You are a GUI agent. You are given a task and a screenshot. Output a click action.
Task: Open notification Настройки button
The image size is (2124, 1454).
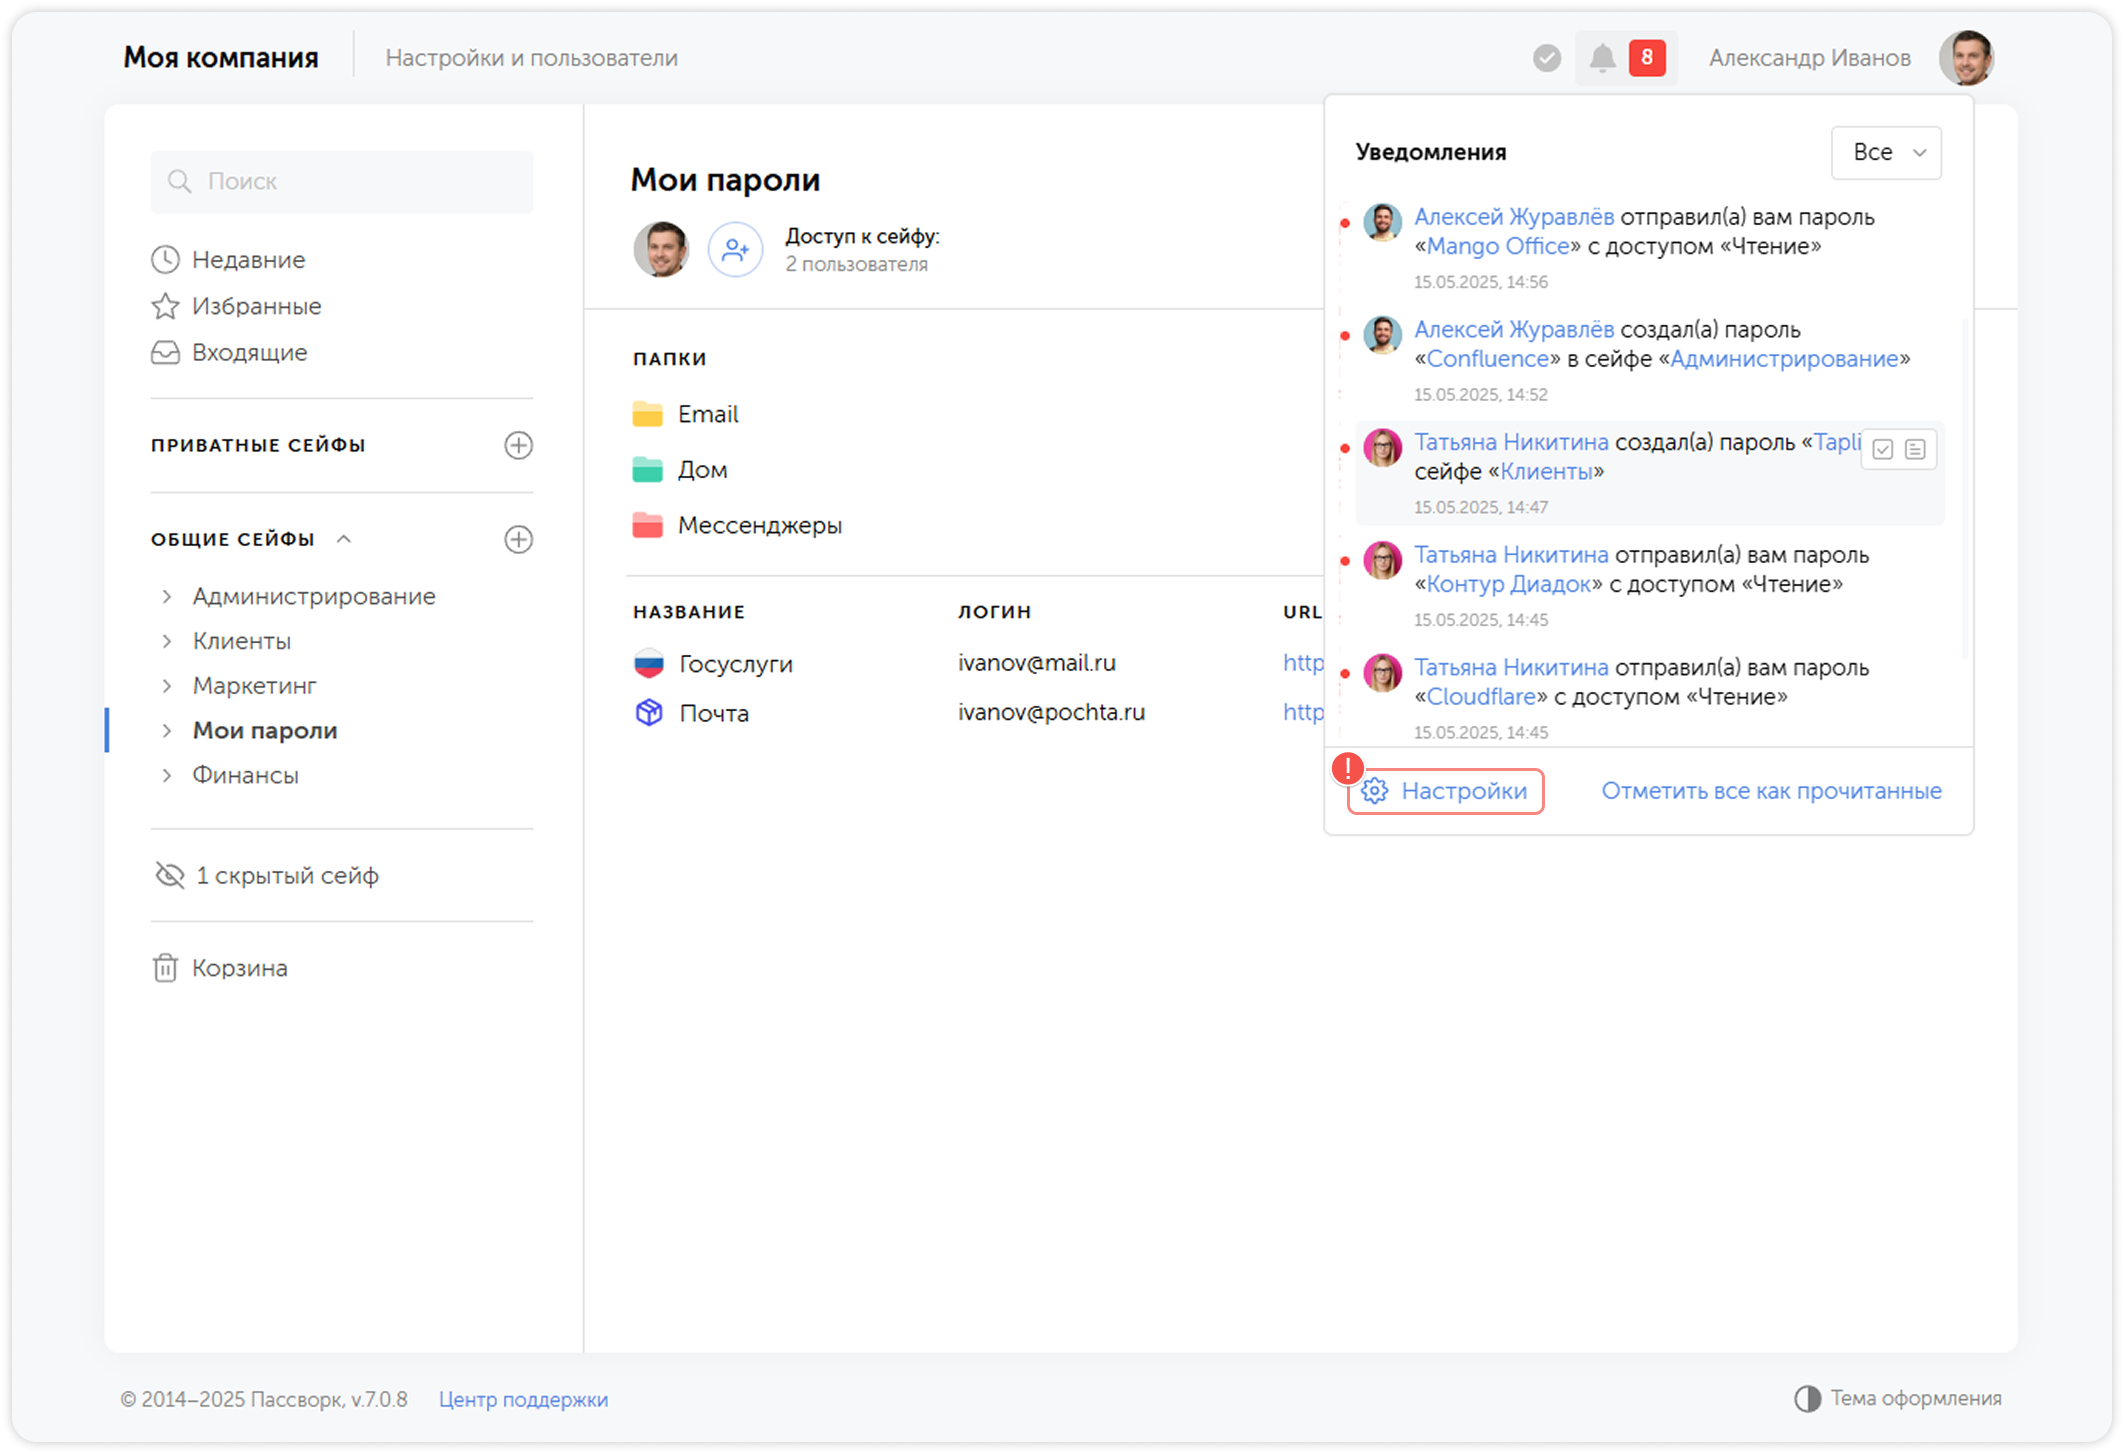pos(1445,791)
